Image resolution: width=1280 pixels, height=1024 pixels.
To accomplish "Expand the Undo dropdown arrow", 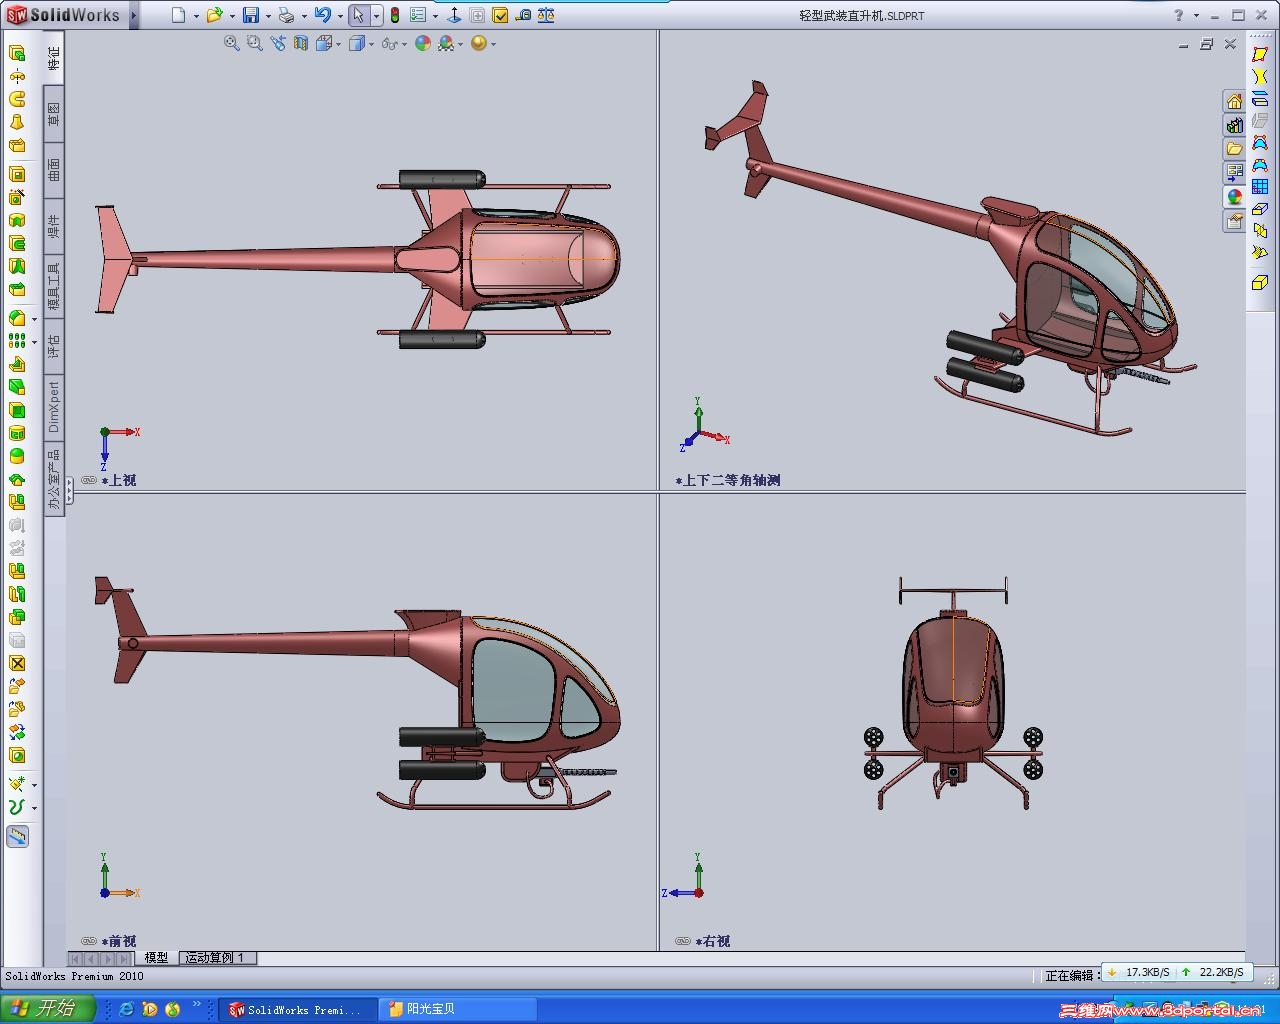I will [x=340, y=16].
